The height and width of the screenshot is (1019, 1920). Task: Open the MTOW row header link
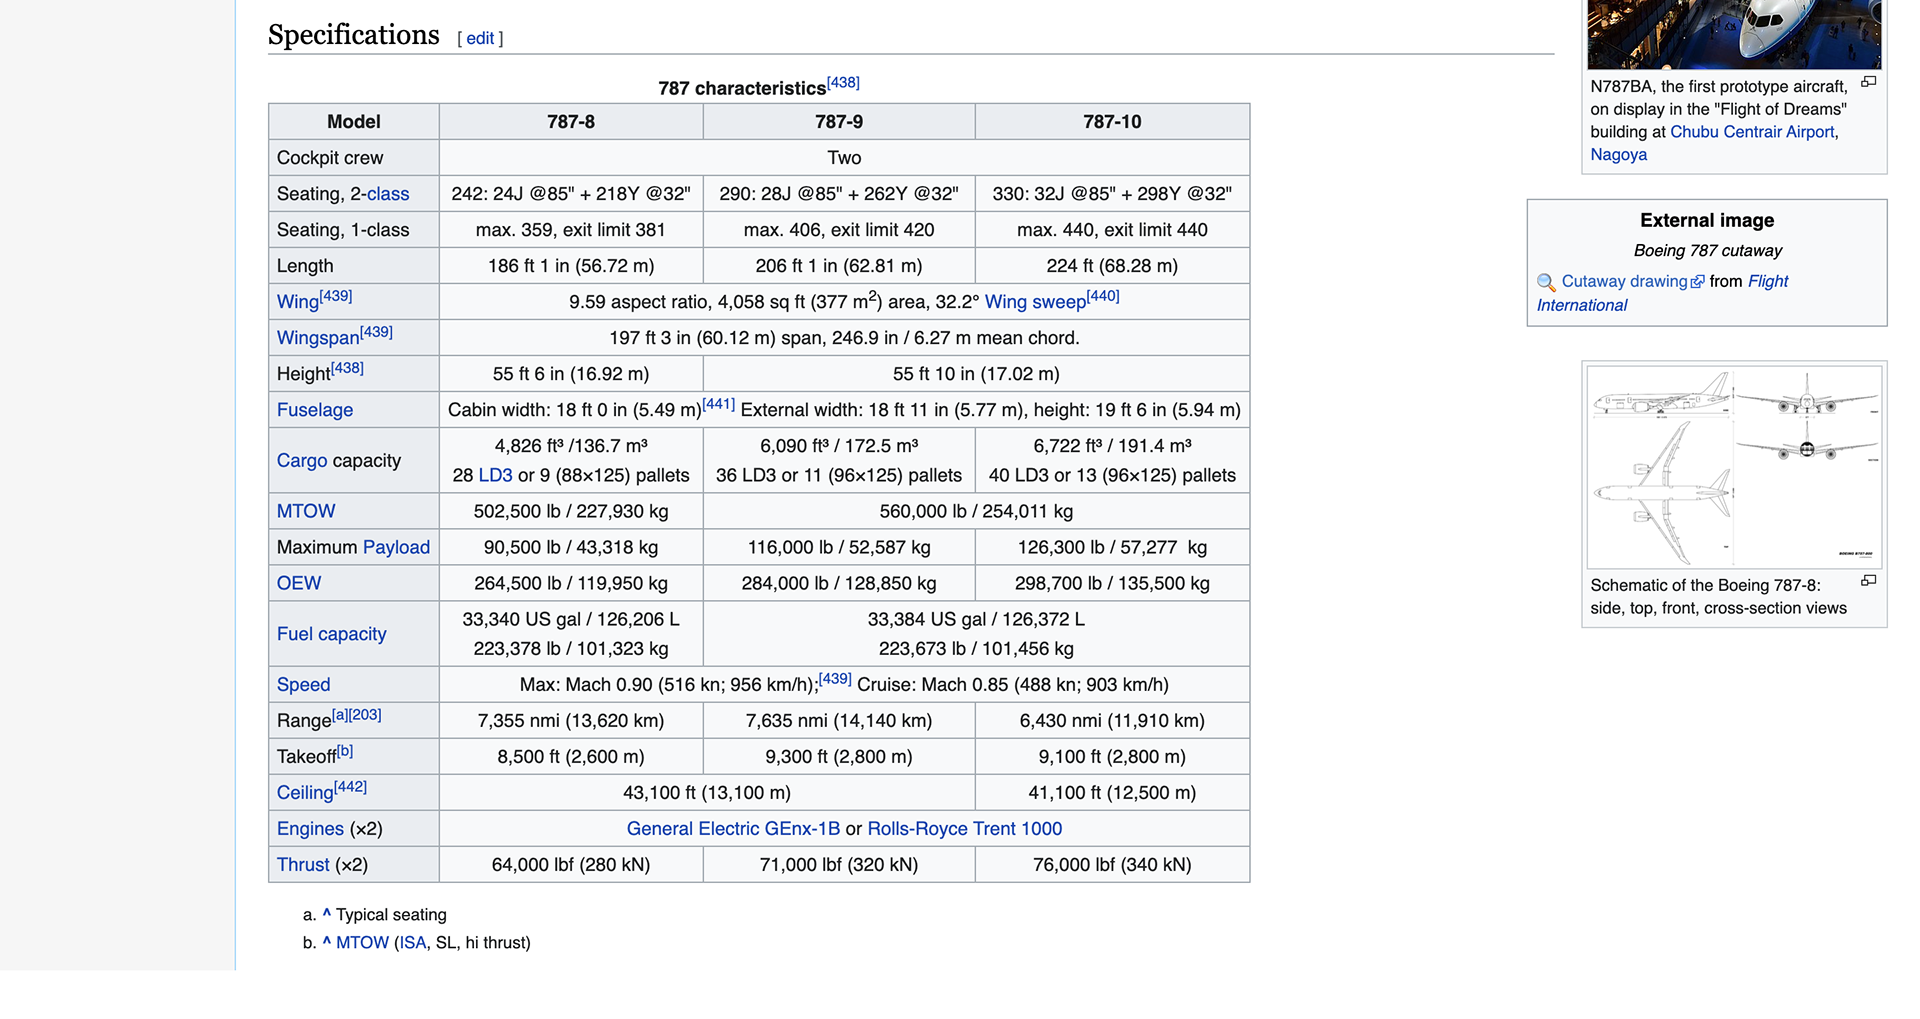pos(306,511)
